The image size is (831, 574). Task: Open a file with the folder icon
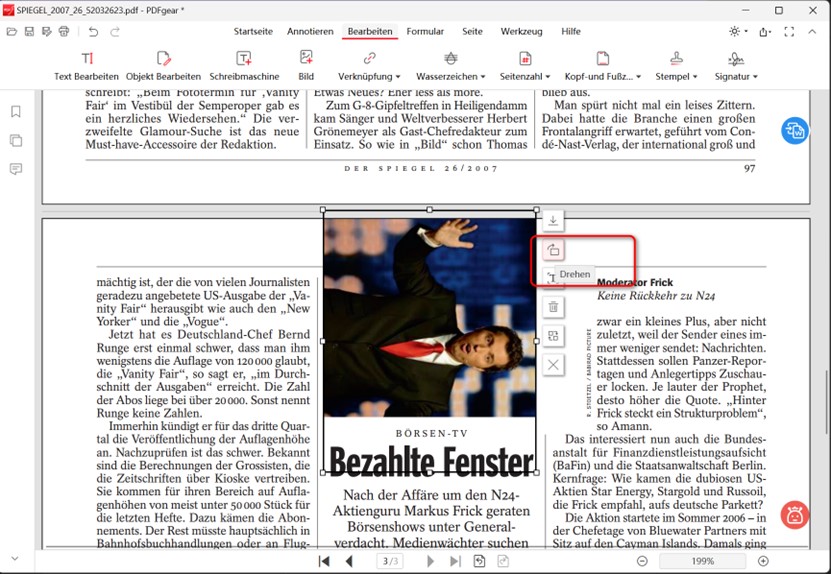coord(12,32)
